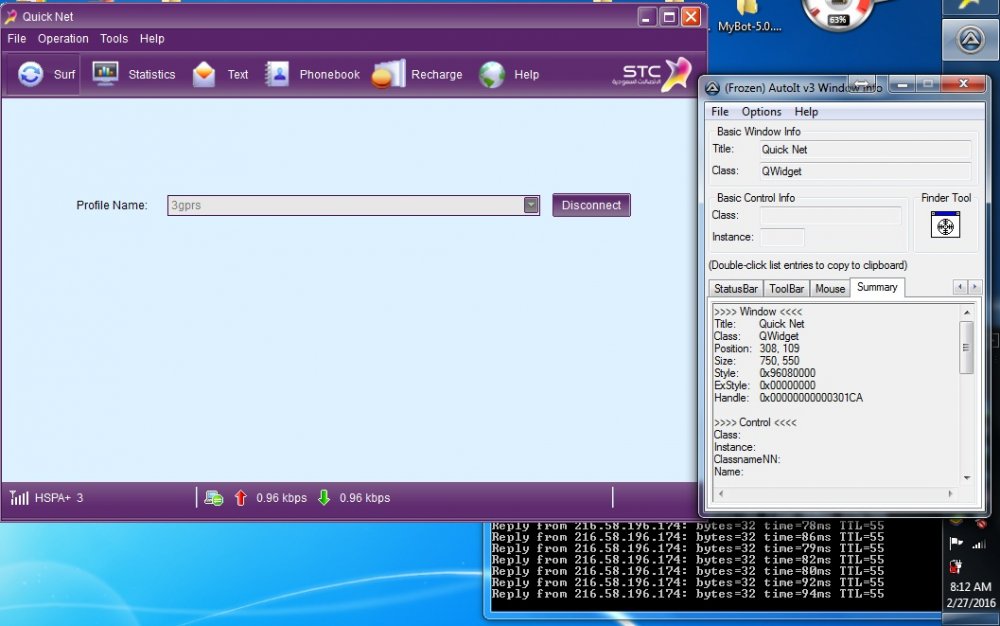The image size is (1000, 626).
Task: Switch to the ToolBar tab
Action: coord(786,289)
